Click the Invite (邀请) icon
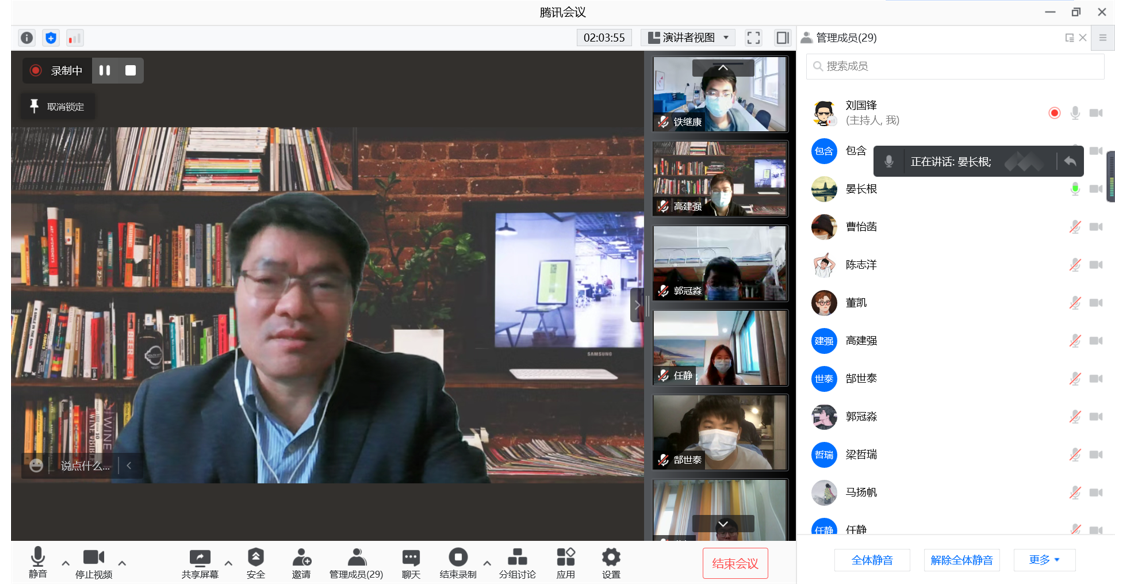The height and width of the screenshot is (585, 1122). (301, 558)
